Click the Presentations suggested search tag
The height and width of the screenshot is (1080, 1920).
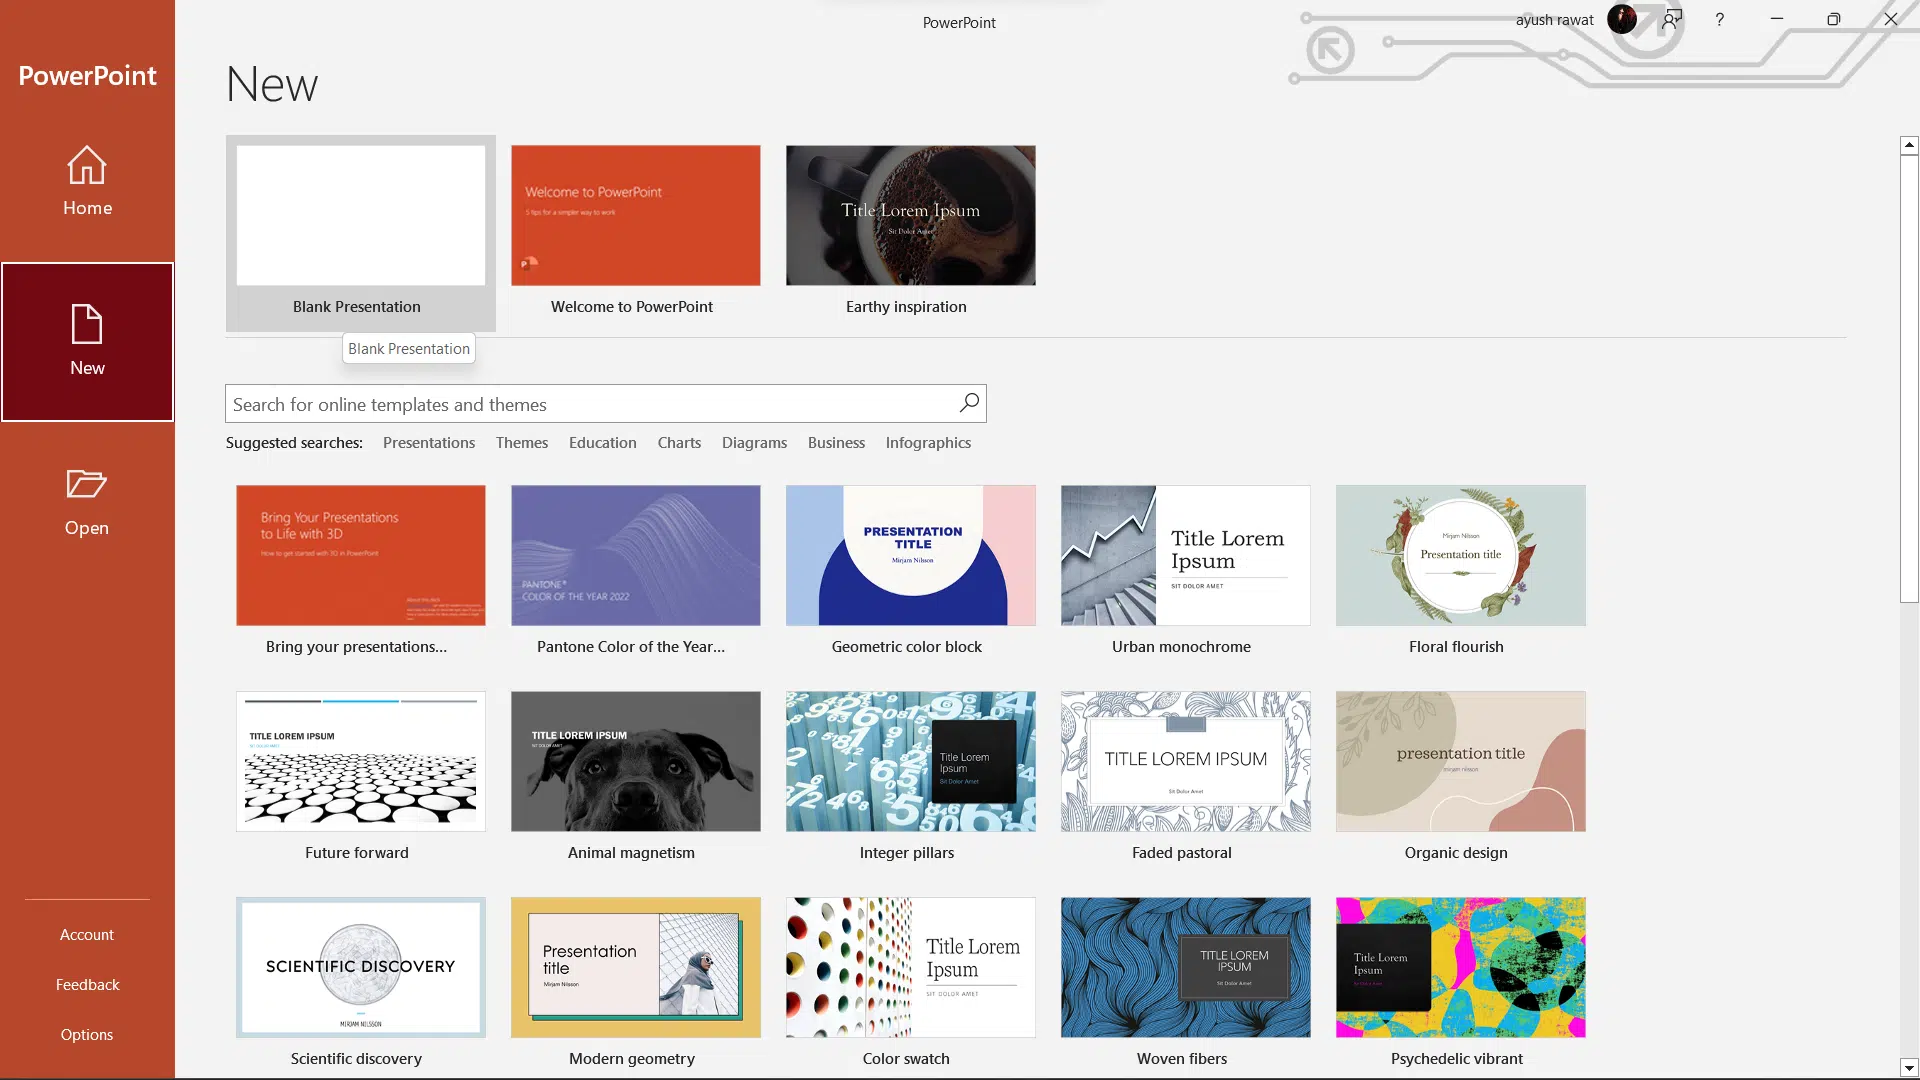tap(430, 442)
